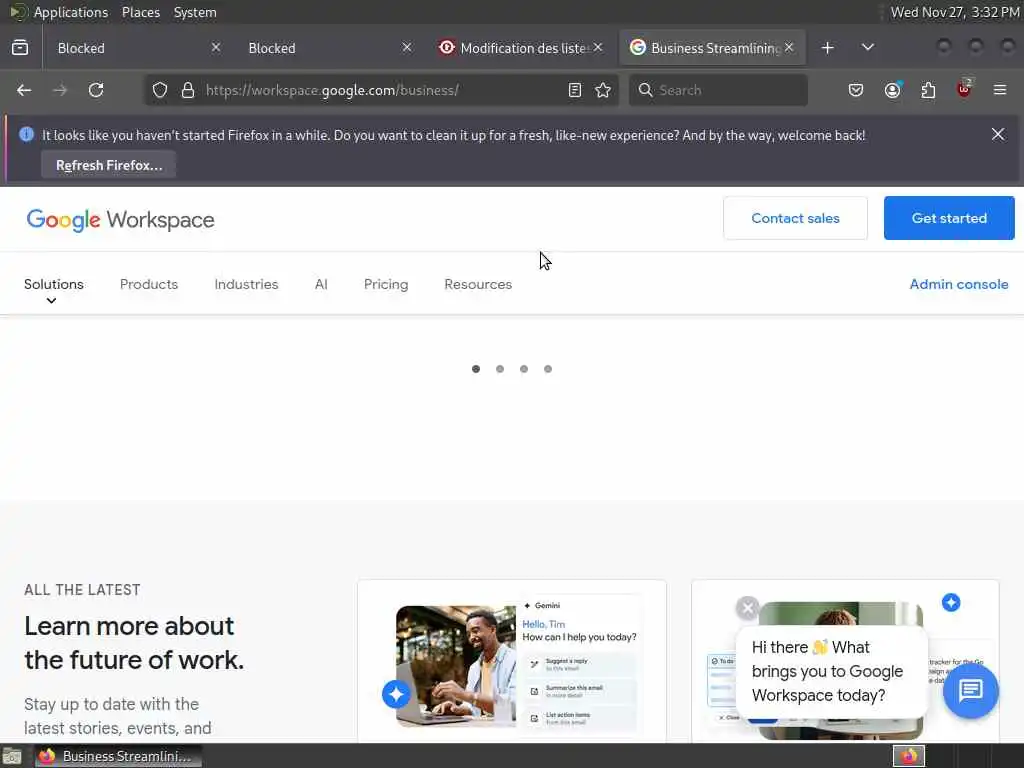The image size is (1024, 768).
Task: Open the chat bubble widget icon
Action: tap(970, 690)
